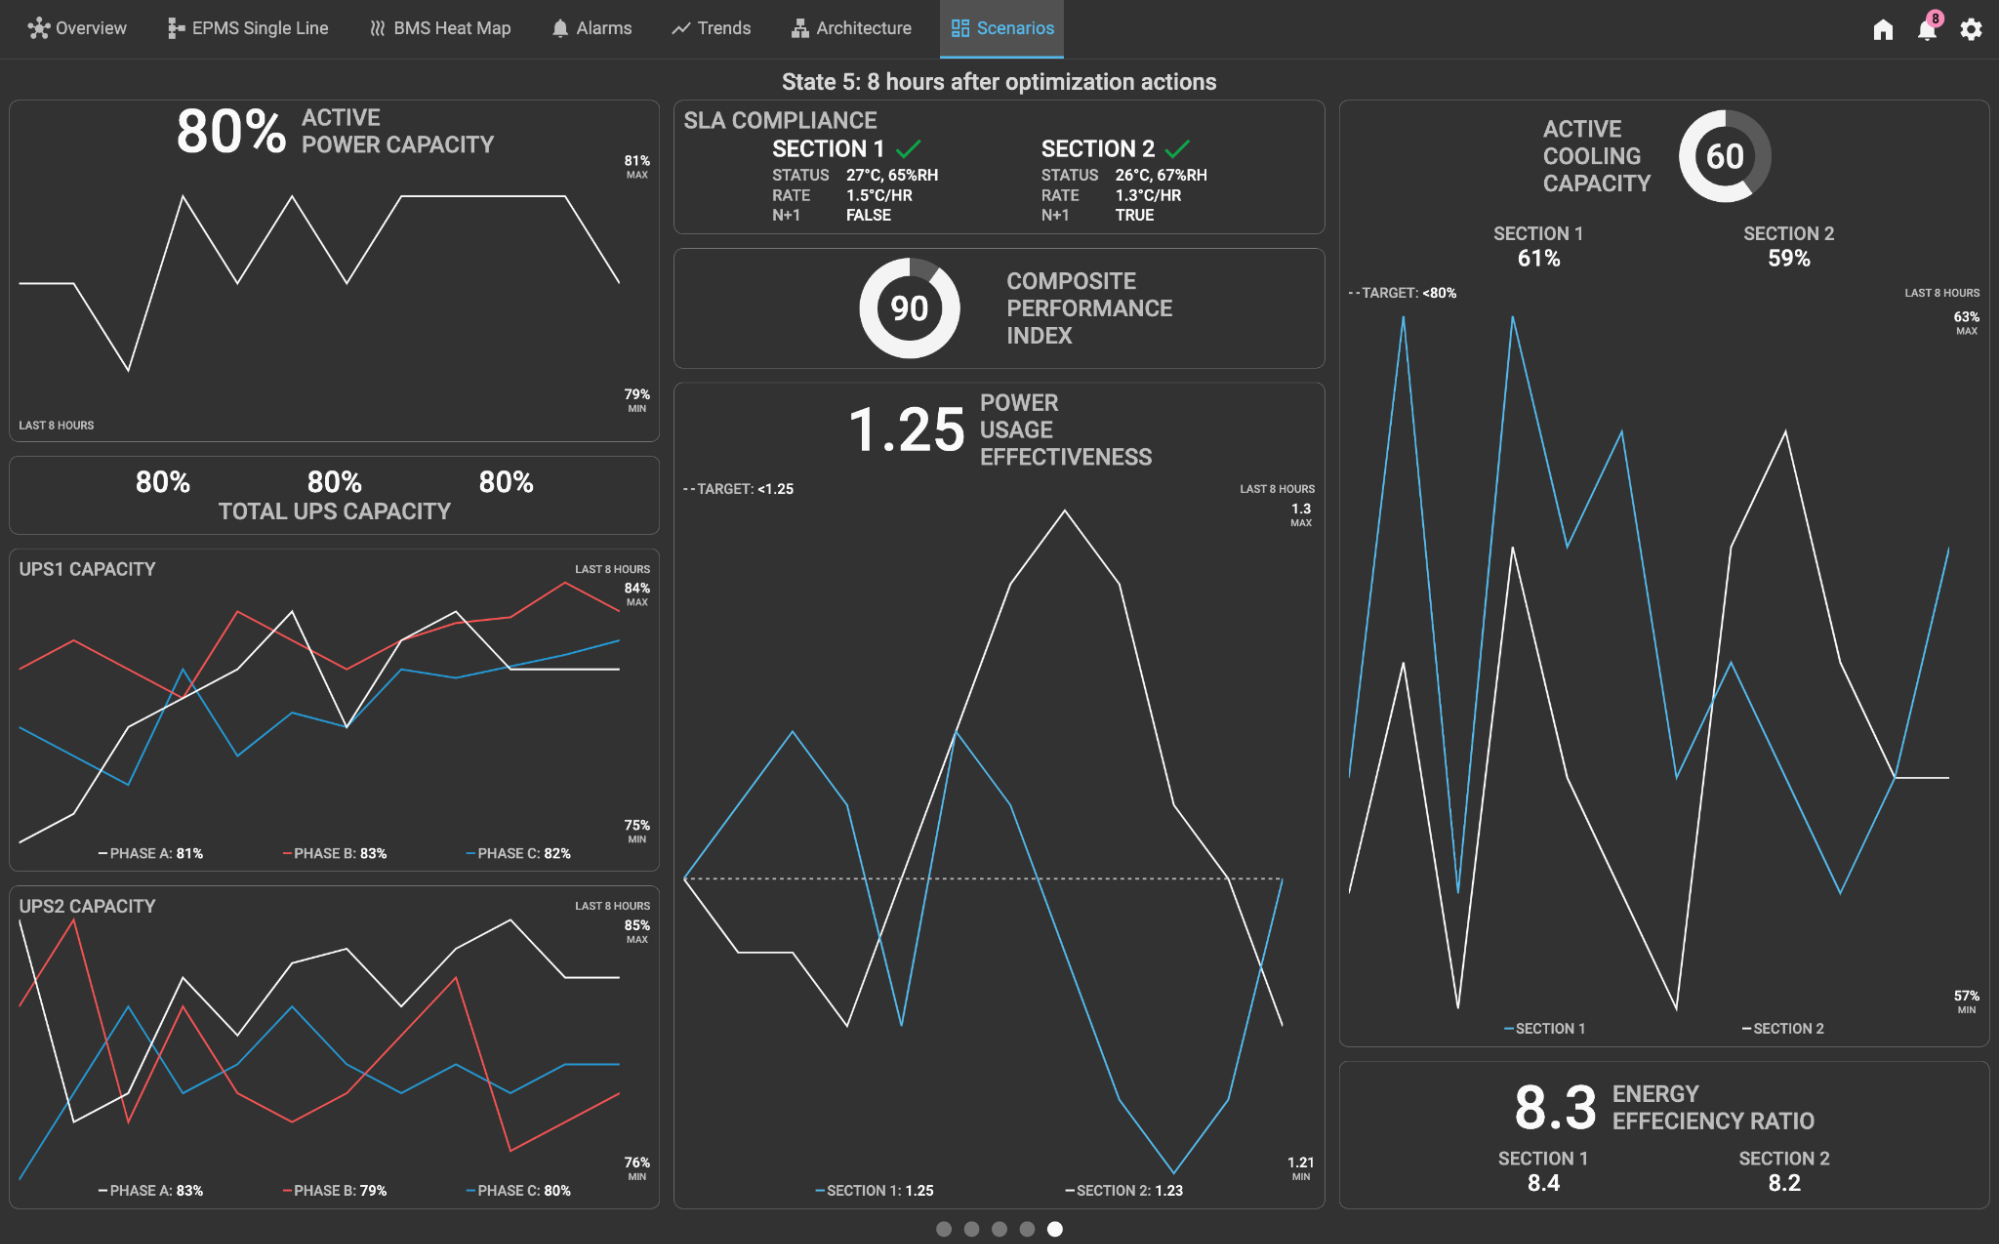Open notifications bell with badge 8
Image resolution: width=1999 pixels, height=1244 pixels.
(1927, 28)
